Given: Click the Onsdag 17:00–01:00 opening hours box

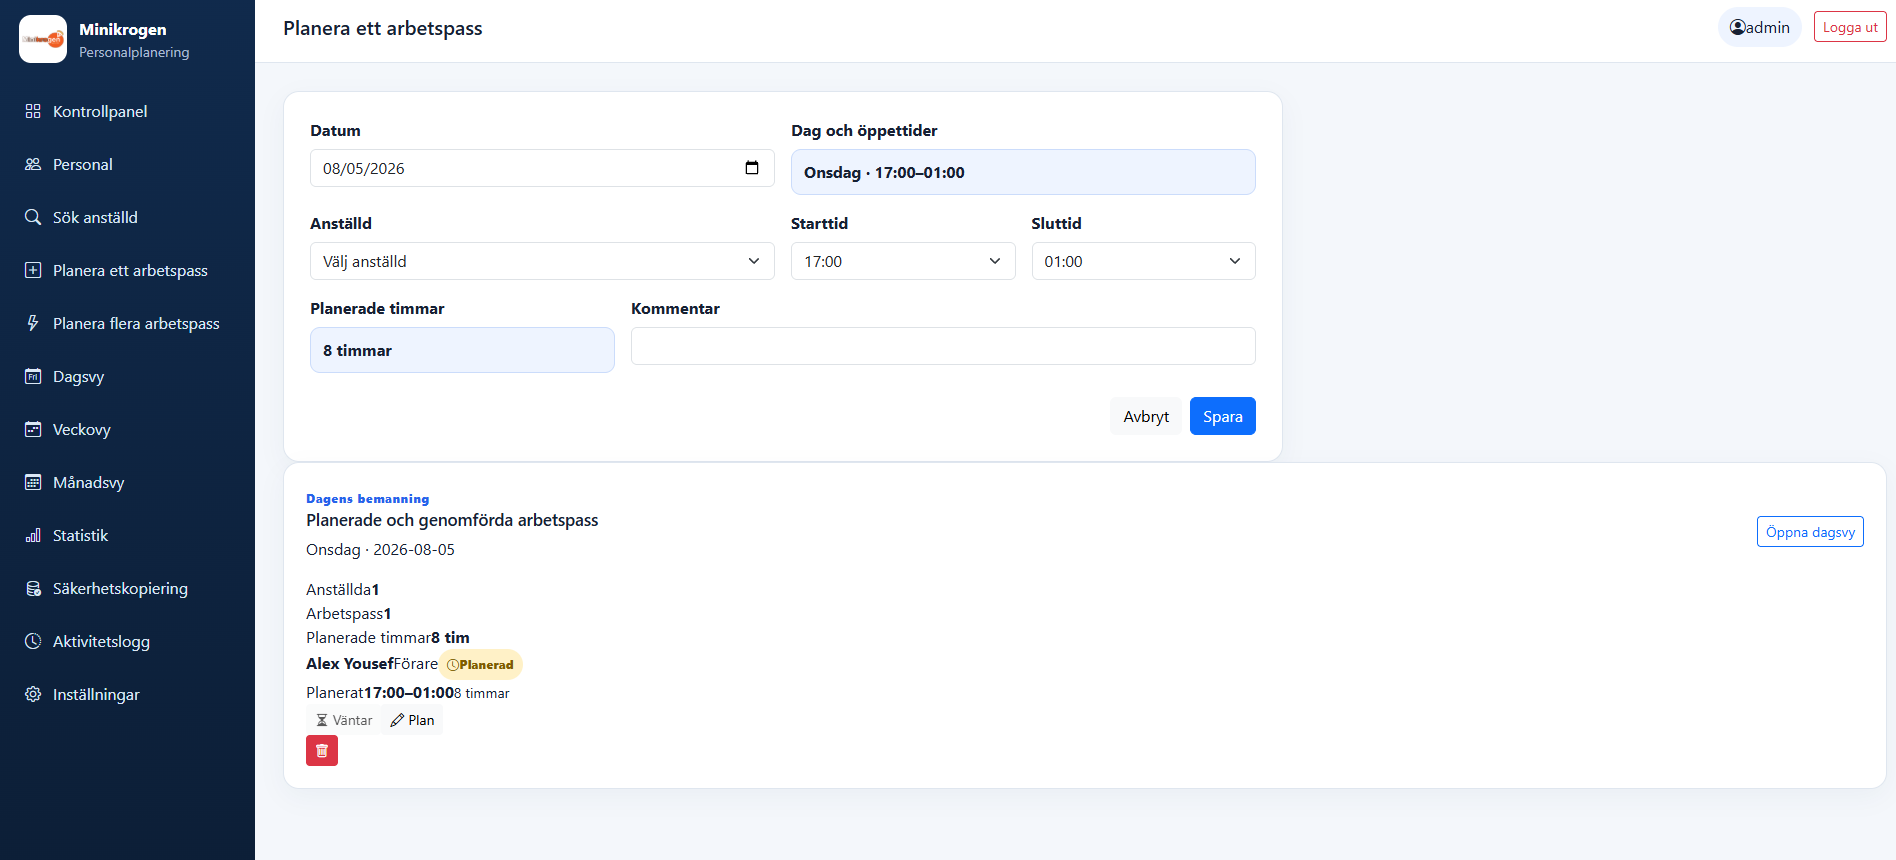Looking at the screenshot, I should coord(1023,172).
